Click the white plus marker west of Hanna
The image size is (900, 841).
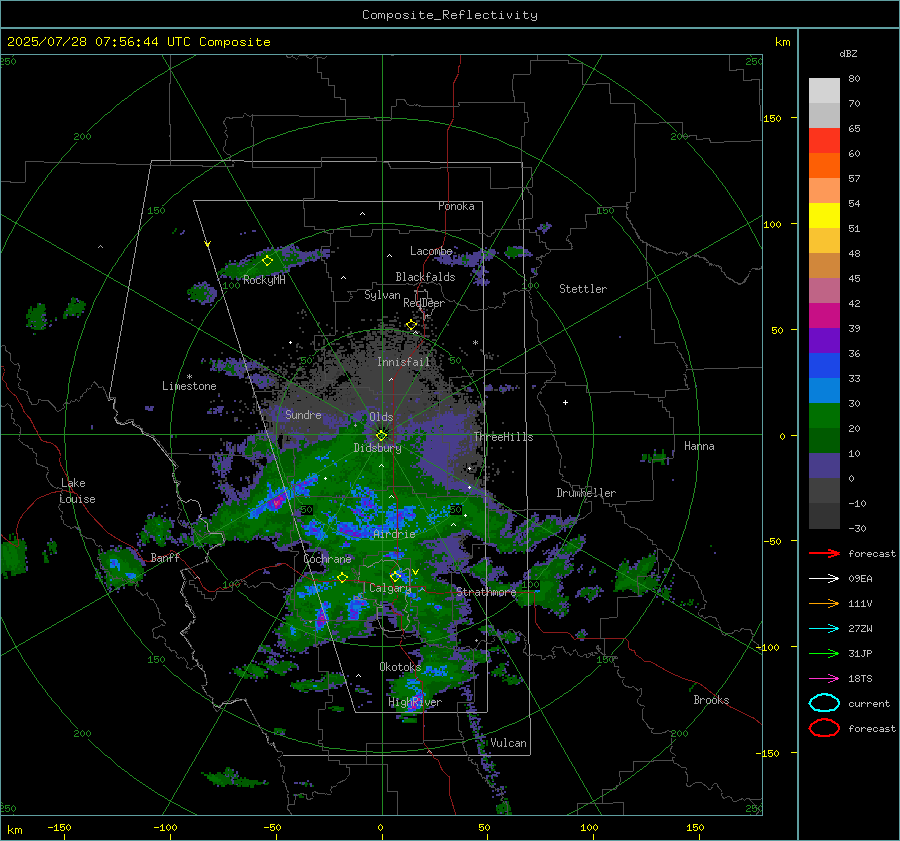coord(565,402)
